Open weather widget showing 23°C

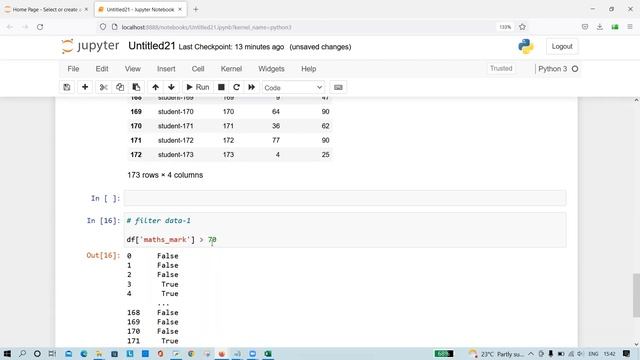[x=496, y=354]
